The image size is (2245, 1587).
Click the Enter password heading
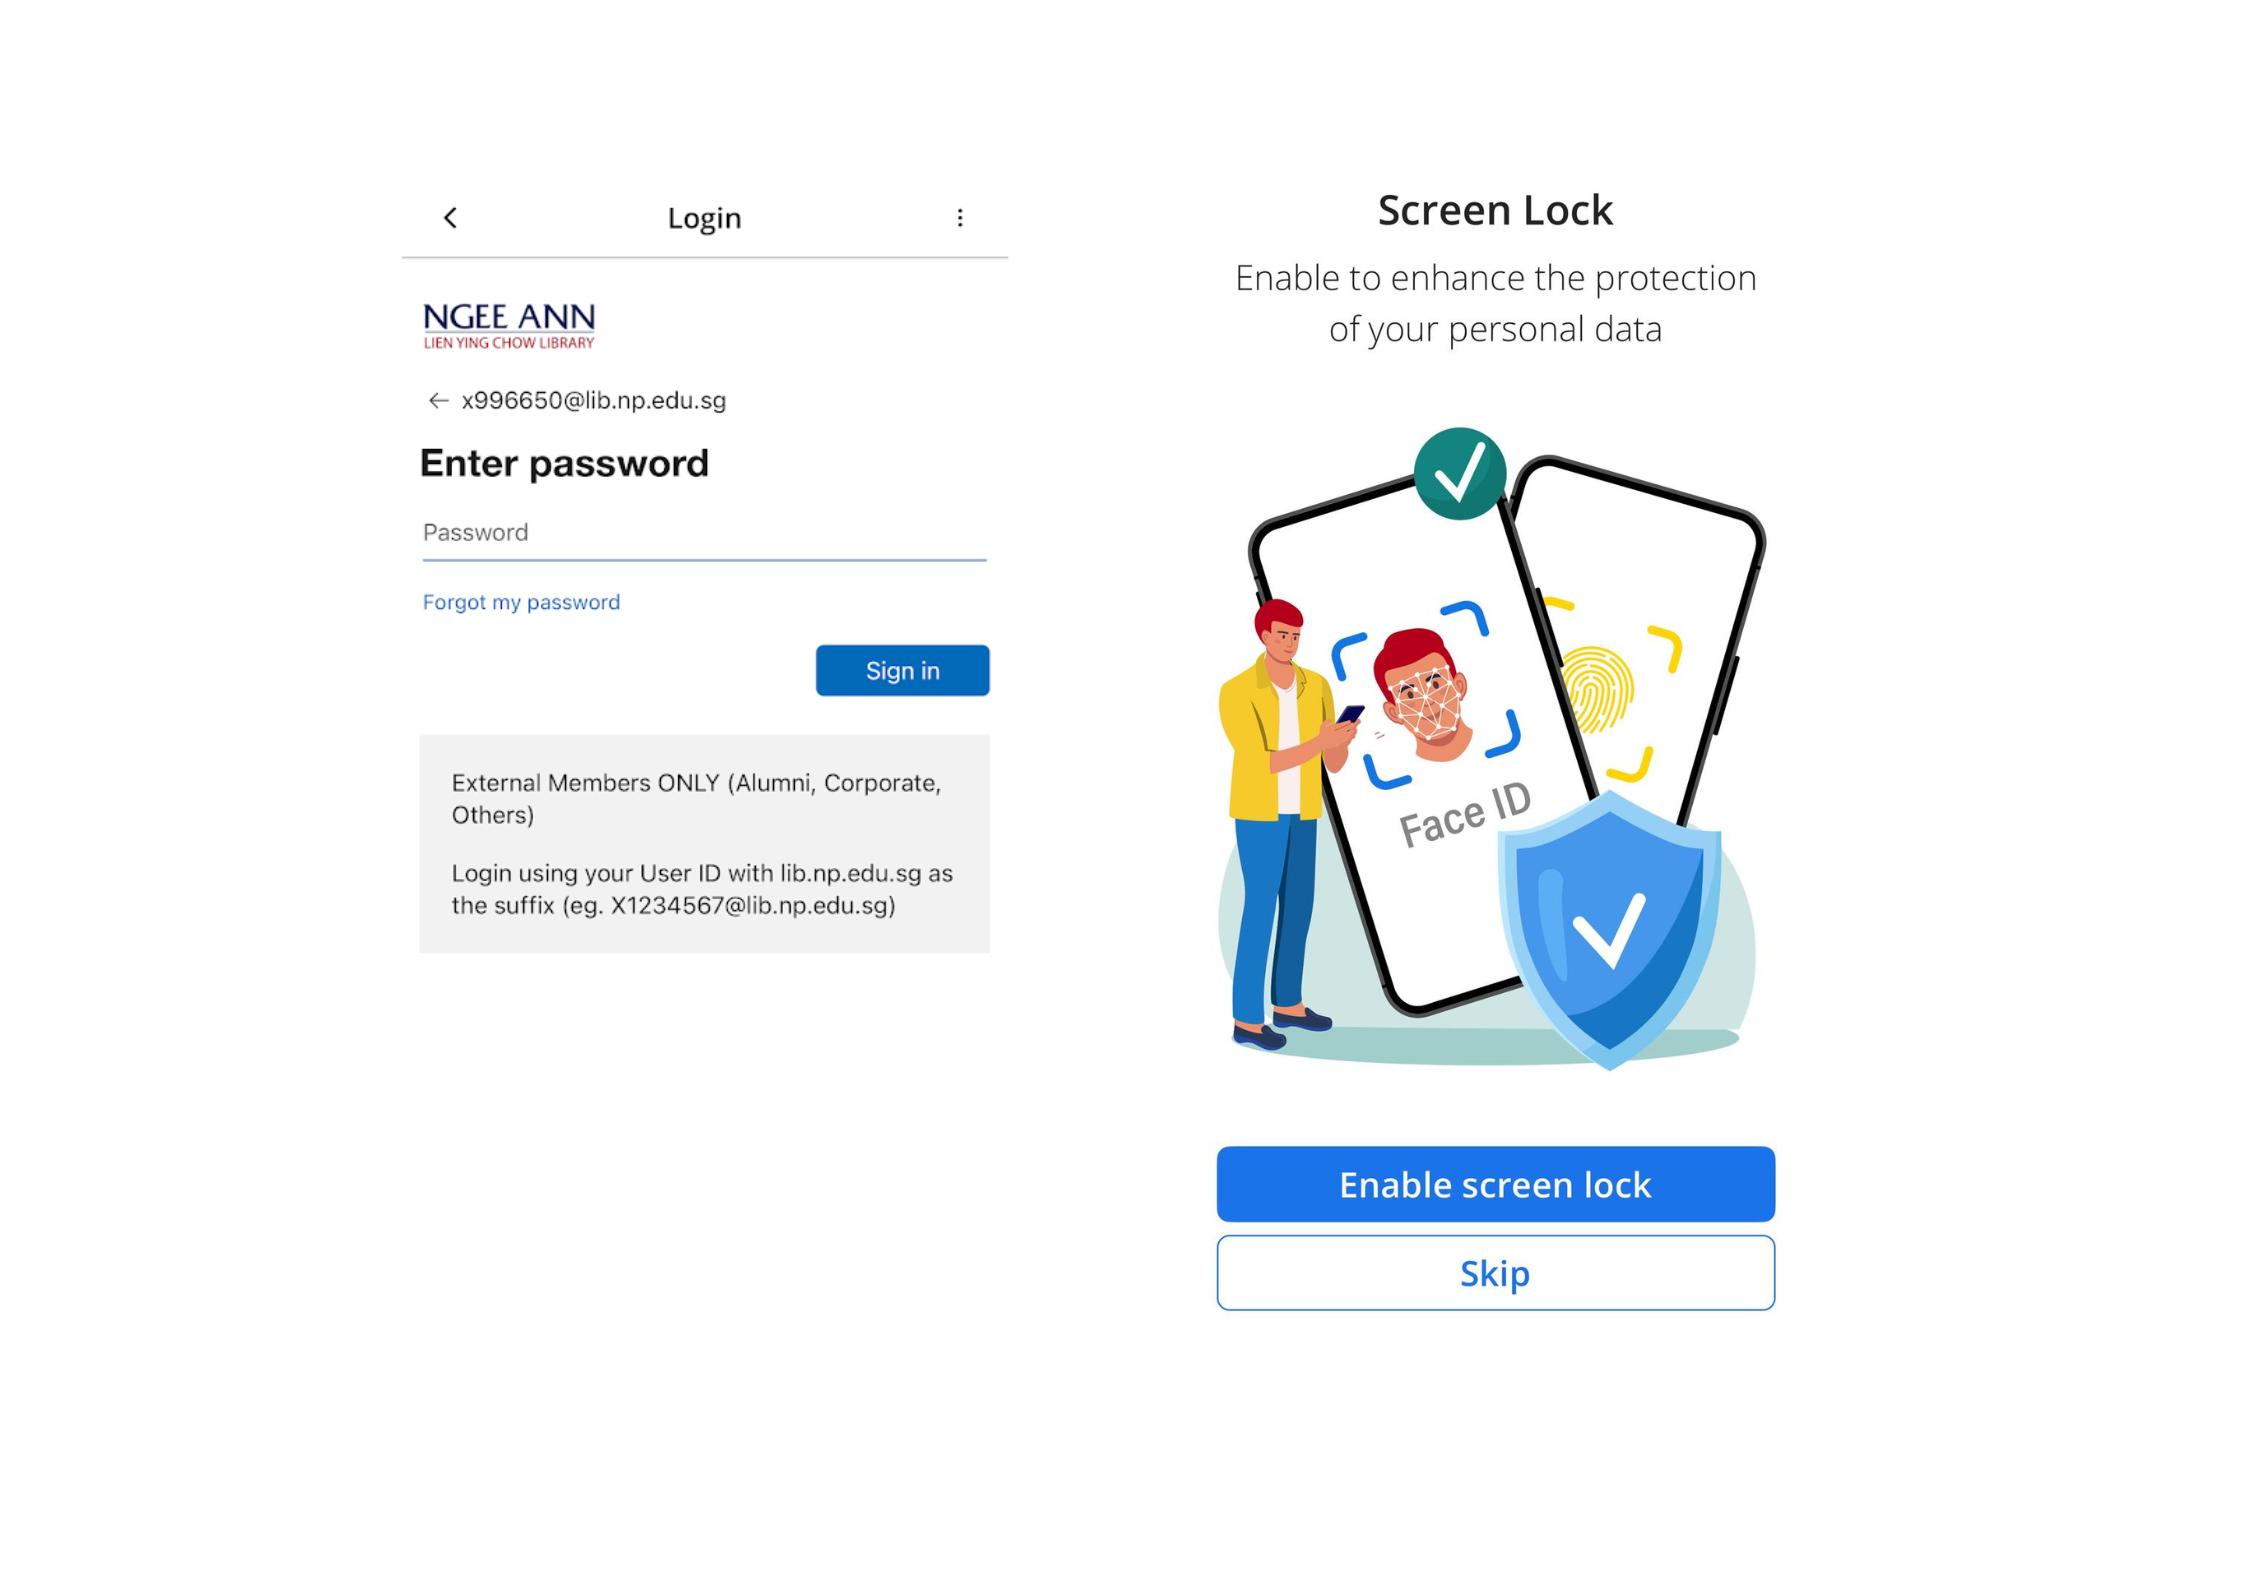tap(564, 463)
